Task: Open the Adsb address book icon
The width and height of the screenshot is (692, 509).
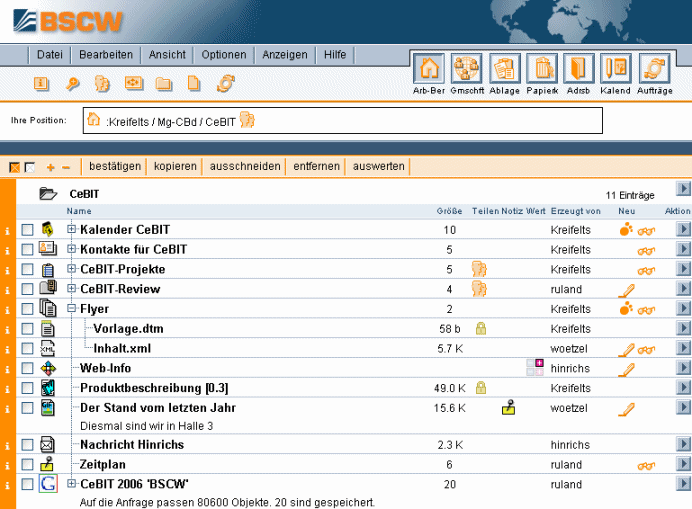Action: click(579, 69)
